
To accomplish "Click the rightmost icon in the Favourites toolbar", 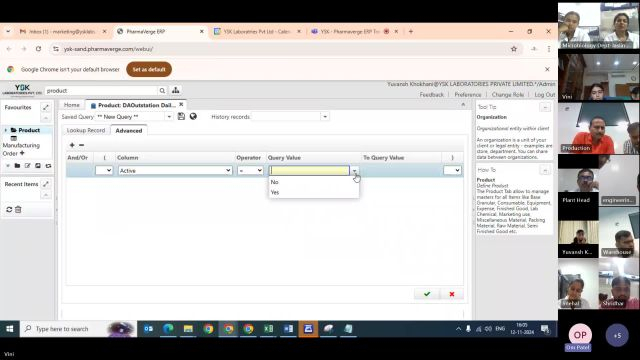I will pyautogui.click(x=48, y=166).
